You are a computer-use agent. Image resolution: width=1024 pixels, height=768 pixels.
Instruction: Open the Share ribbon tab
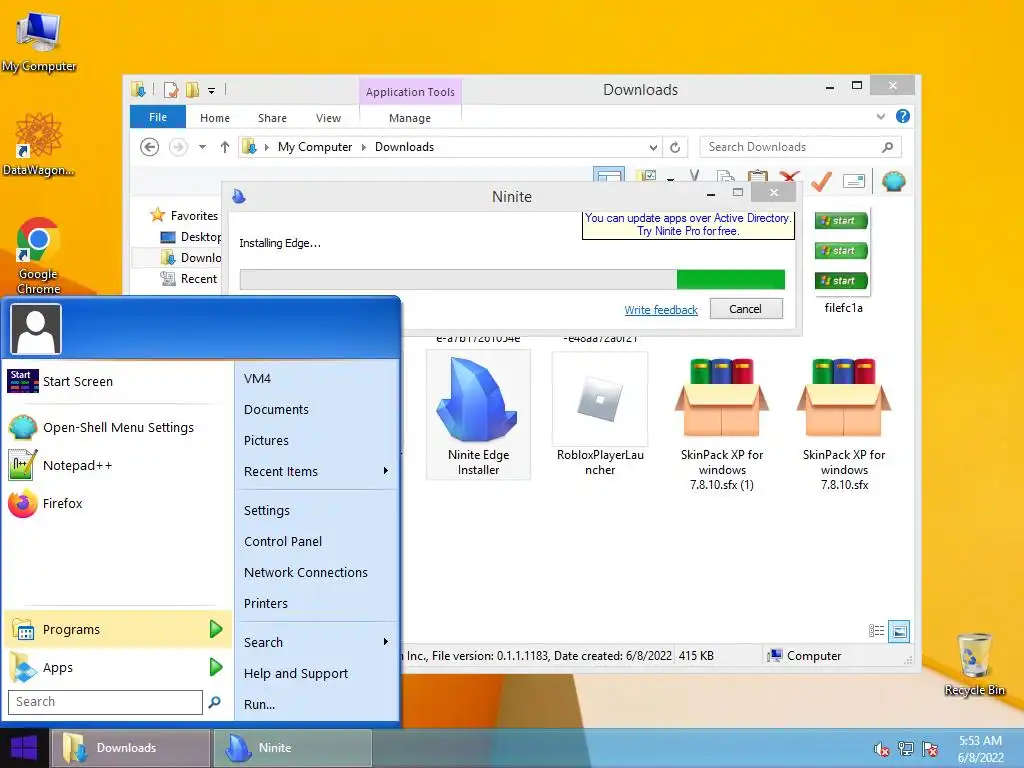coord(272,118)
